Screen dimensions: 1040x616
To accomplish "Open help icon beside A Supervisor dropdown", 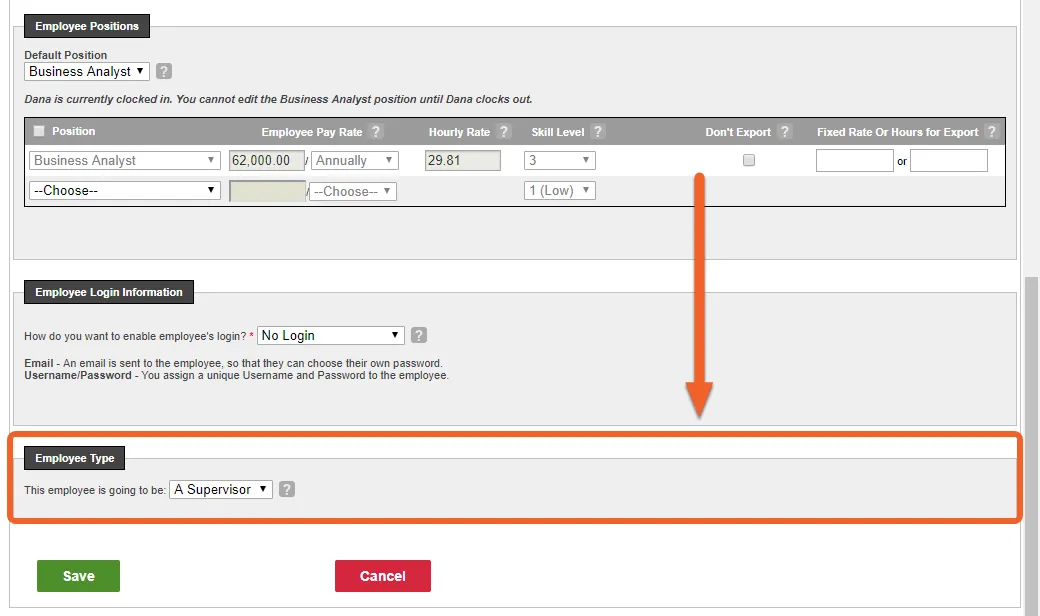I will tap(287, 489).
